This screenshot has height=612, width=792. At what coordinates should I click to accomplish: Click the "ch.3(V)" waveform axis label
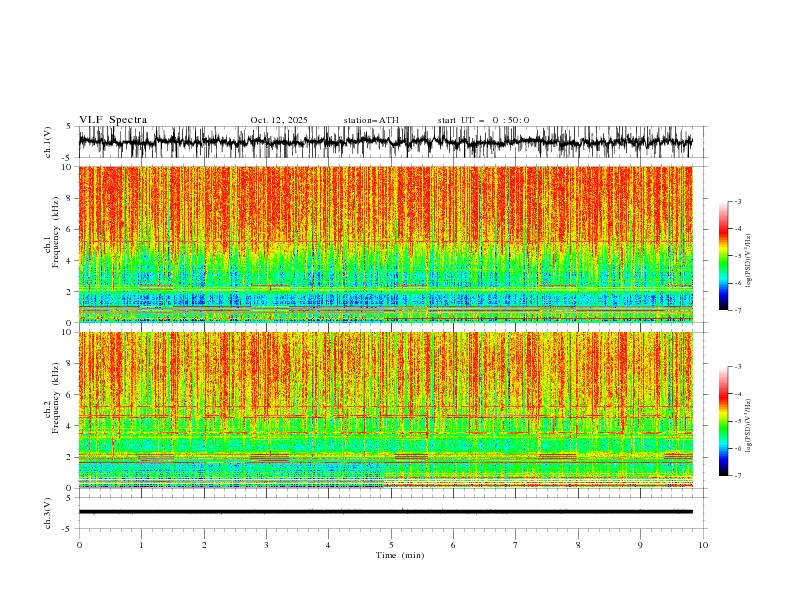[48, 513]
